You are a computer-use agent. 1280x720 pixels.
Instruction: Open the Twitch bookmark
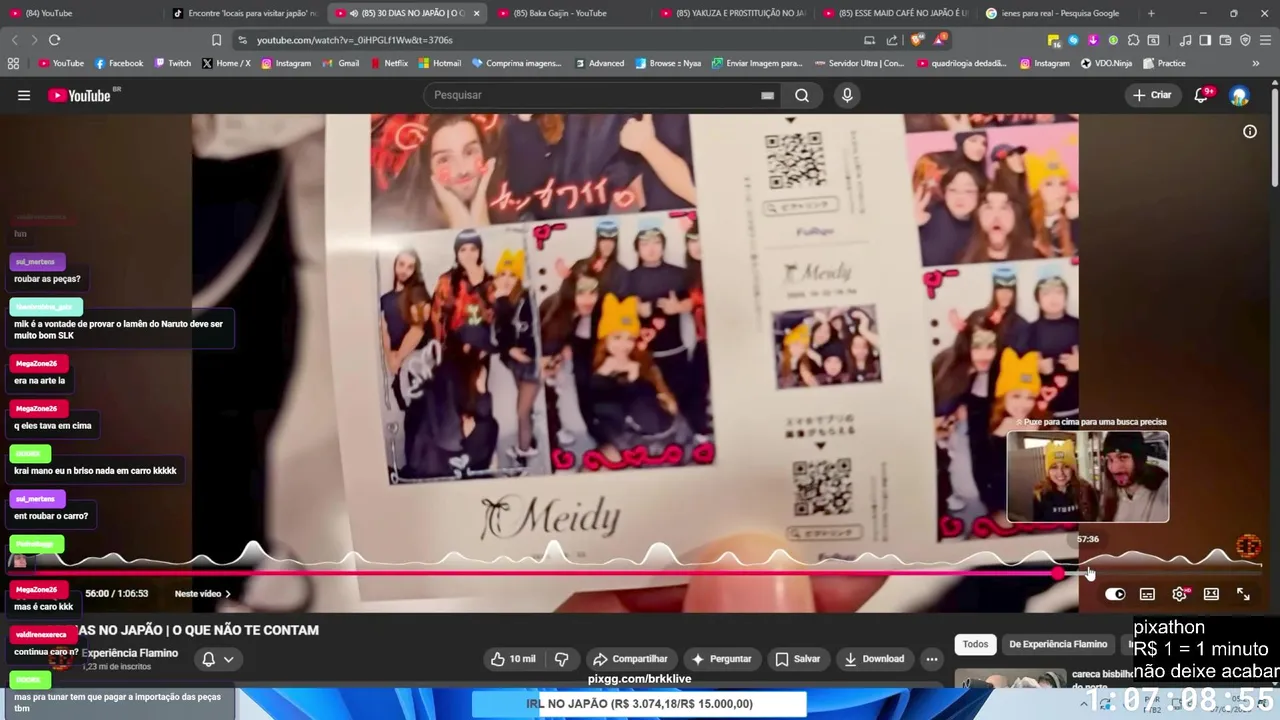click(173, 63)
